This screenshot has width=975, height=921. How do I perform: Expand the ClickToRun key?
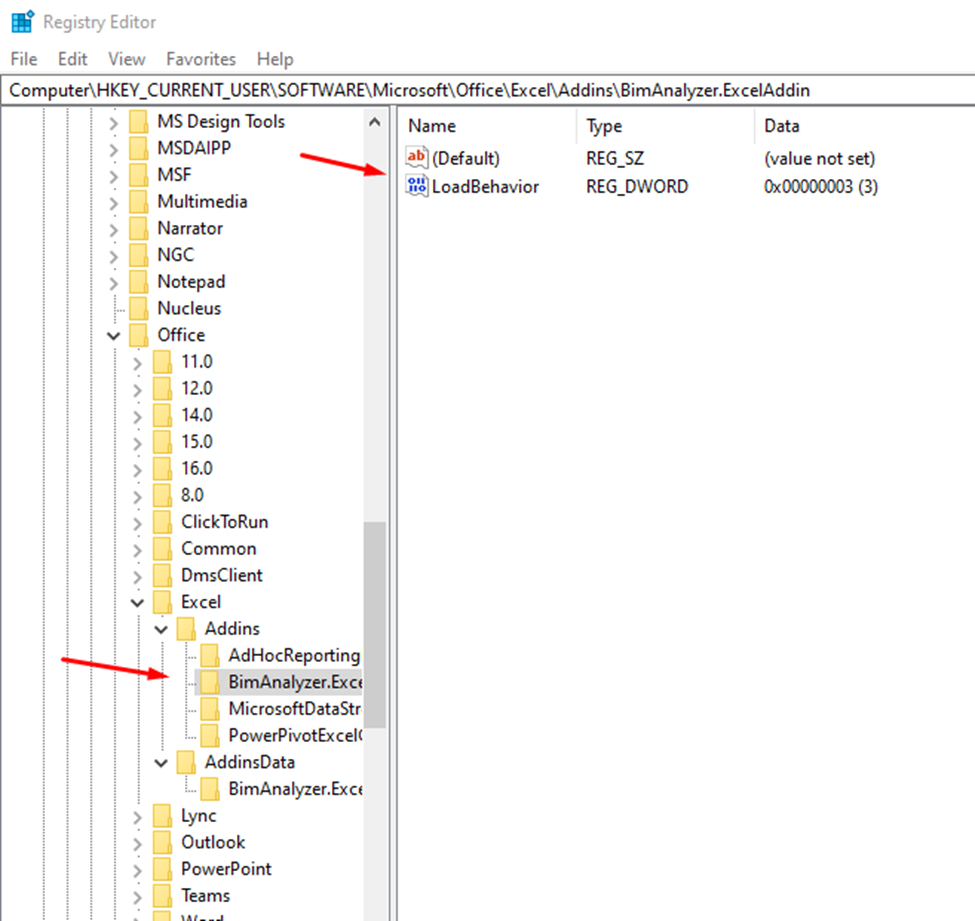pos(137,524)
